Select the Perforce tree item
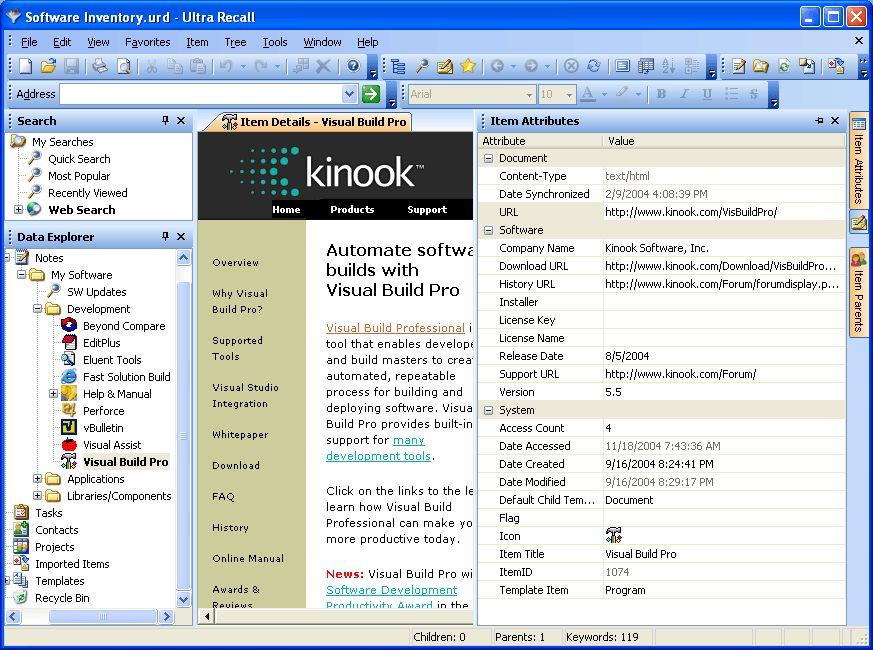The width and height of the screenshot is (873, 650). pos(104,411)
